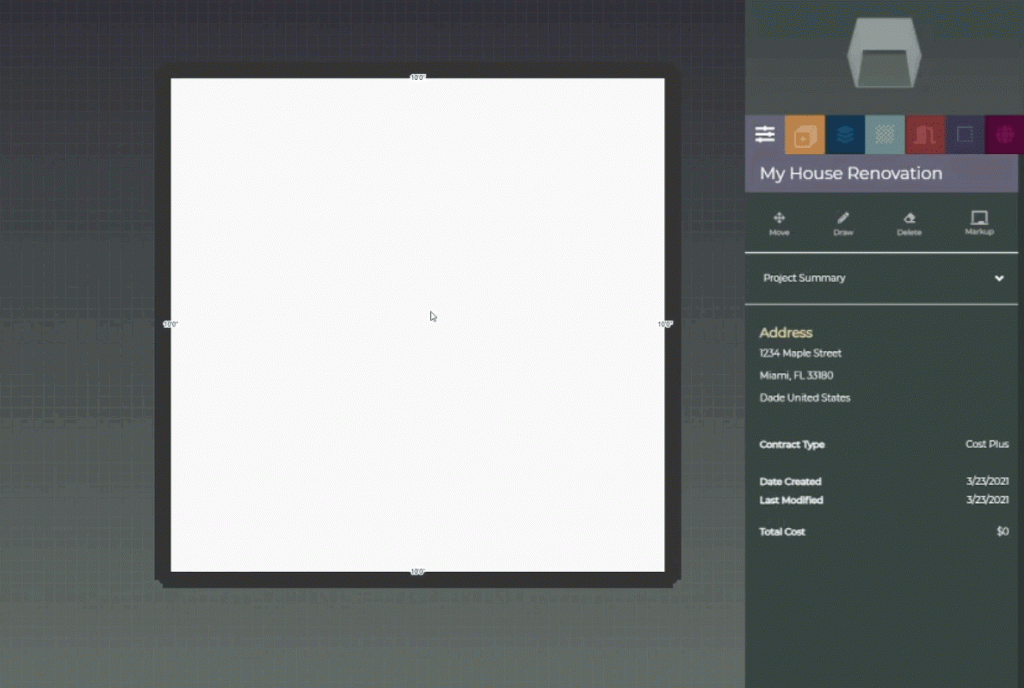Click the left wall dimension label

click(x=170, y=324)
